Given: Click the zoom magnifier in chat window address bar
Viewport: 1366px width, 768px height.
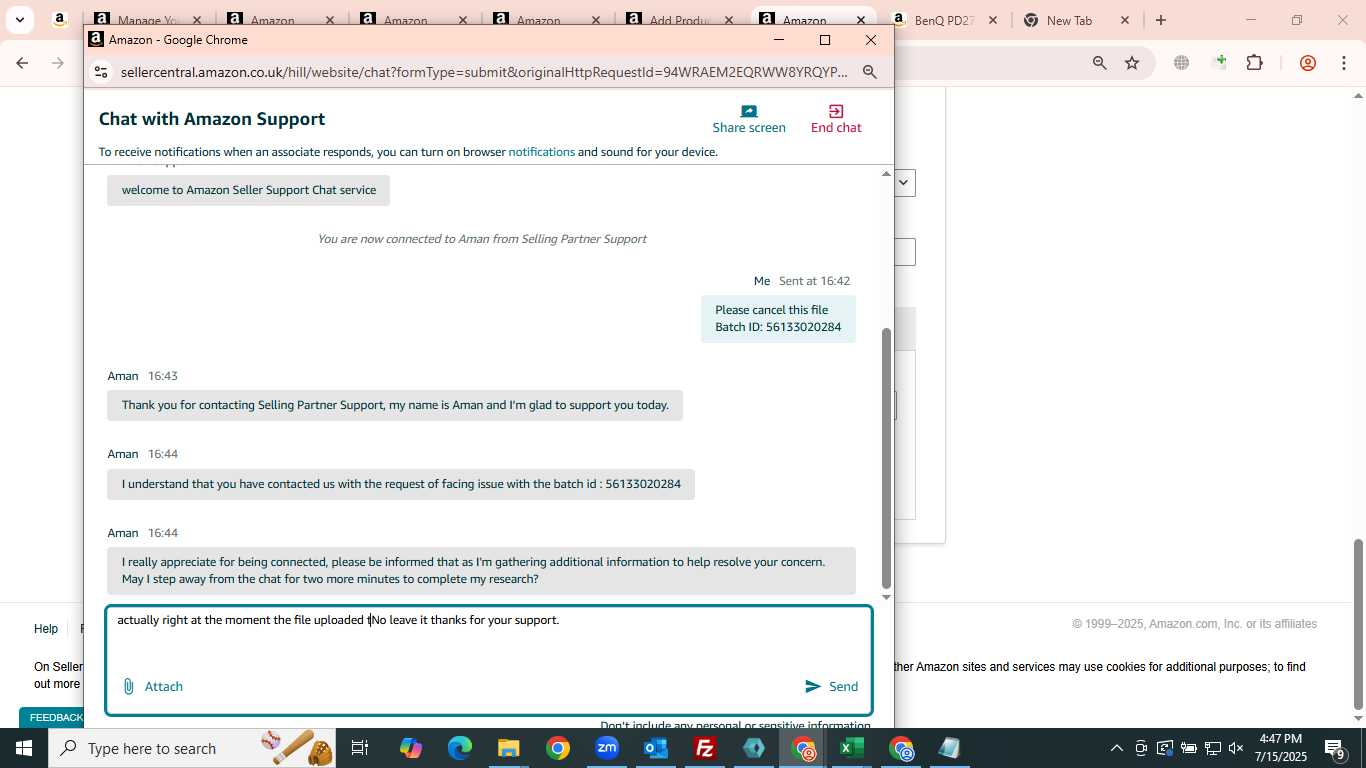Looking at the screenshot, I should pyautogui.click(x=870, y=72).
